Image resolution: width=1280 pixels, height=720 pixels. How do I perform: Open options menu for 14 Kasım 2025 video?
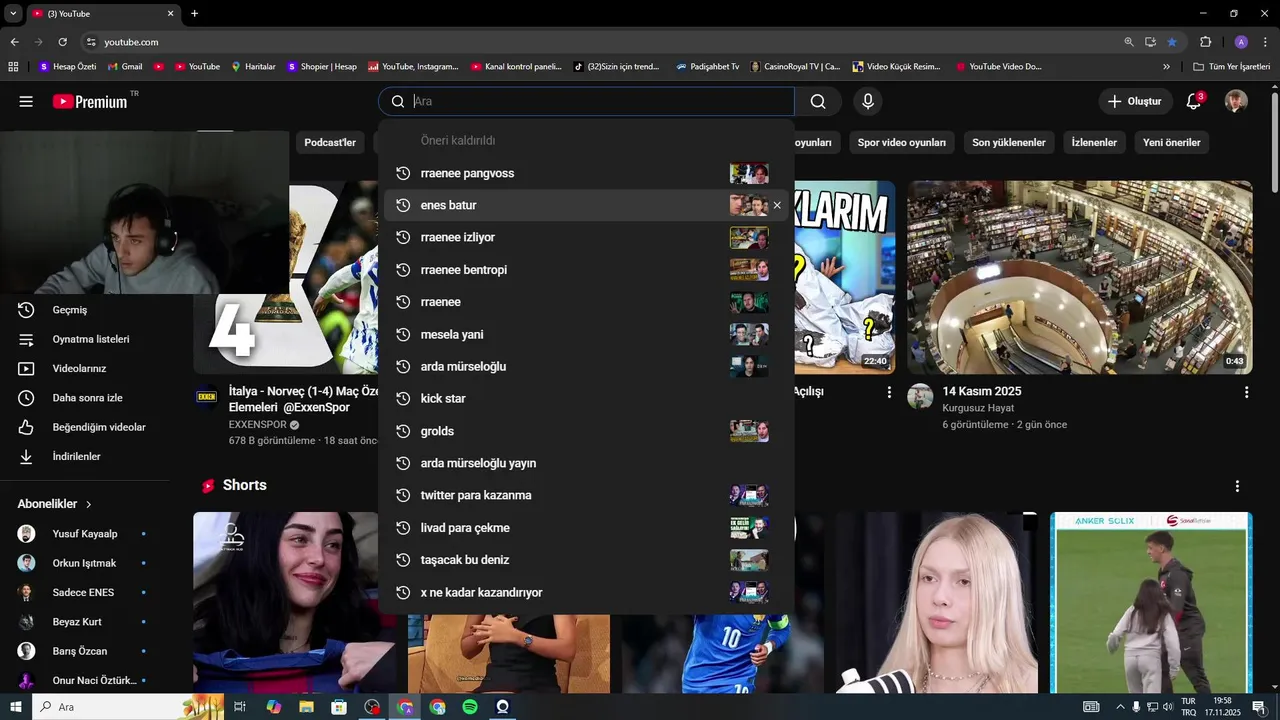click(x=1246, y=393)
